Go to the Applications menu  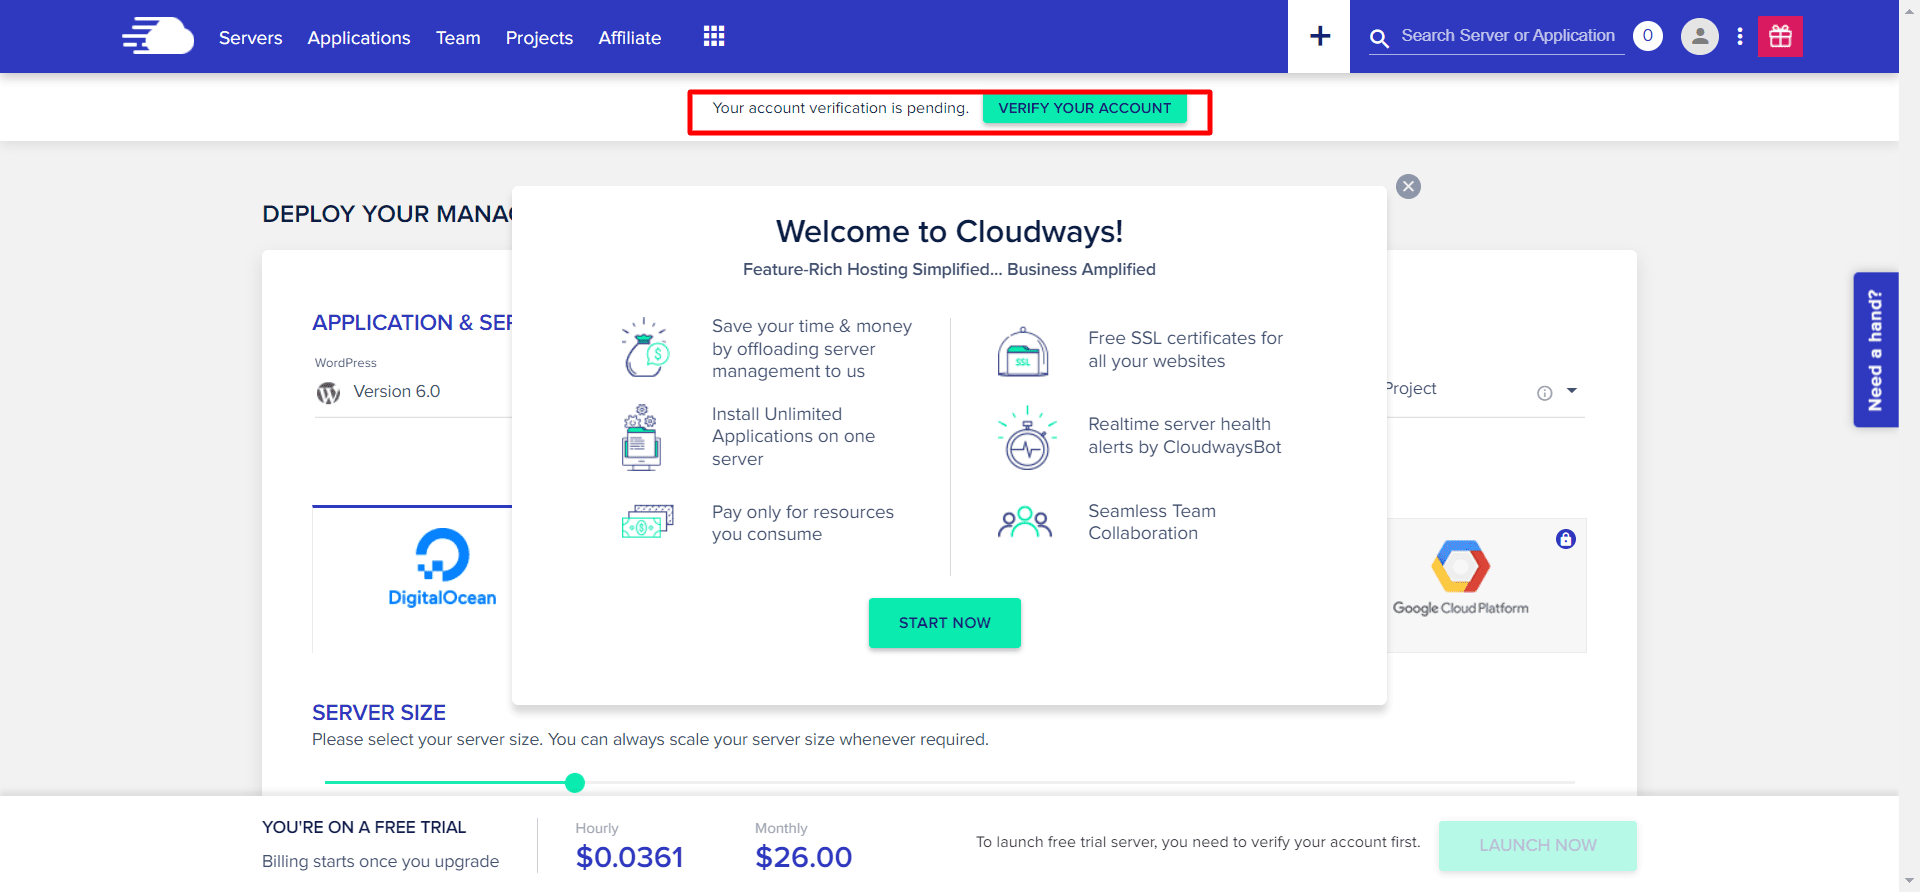click(x=358, y=38)
